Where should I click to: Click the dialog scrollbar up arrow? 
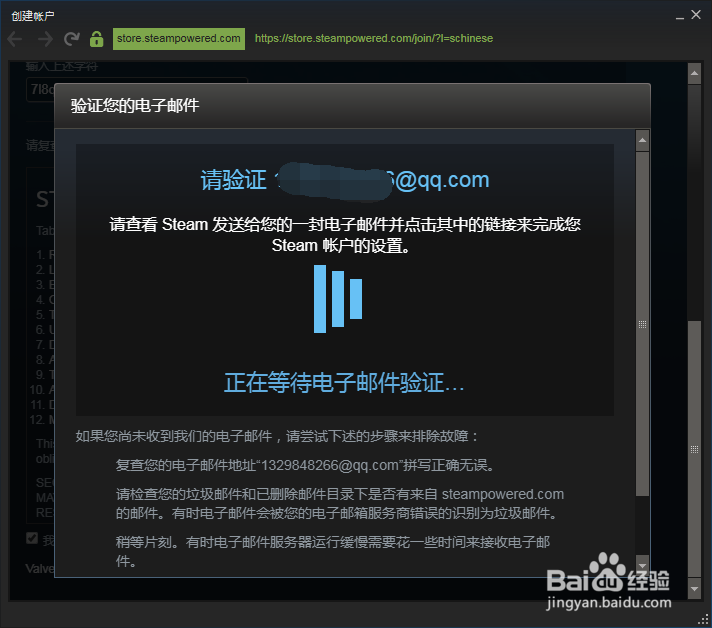pyautogui.click(x=642, y=140)
